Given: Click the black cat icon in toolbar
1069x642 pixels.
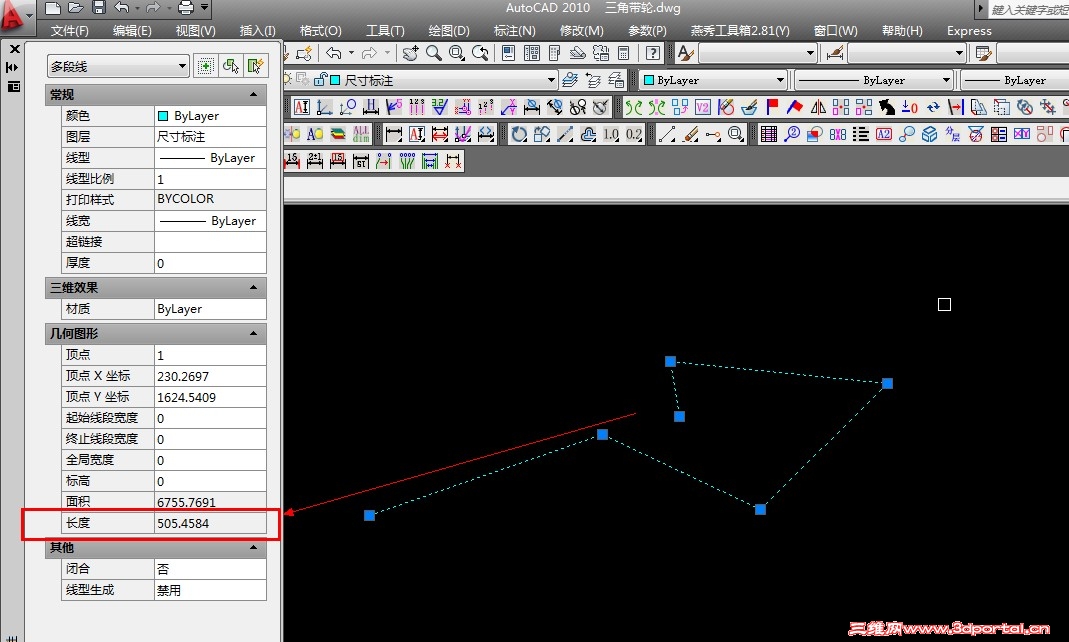Looking at the screenshot, I should pos(886,107).
